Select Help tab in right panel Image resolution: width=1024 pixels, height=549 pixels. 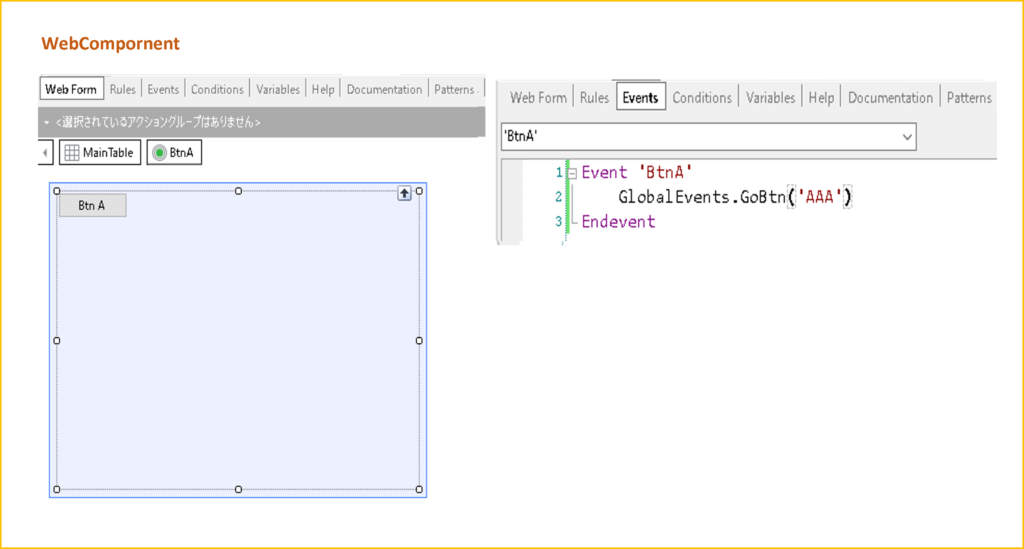tap(821, 97)
